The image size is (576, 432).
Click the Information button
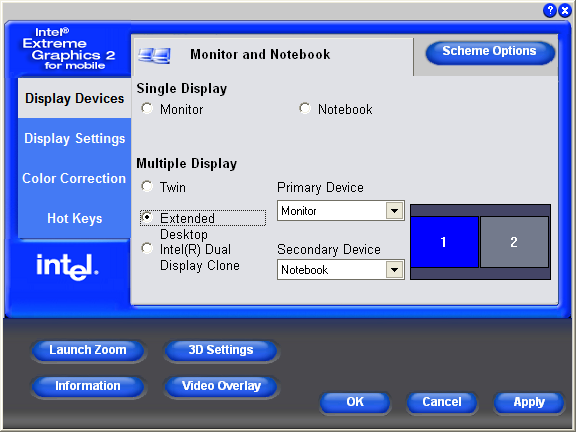[x=88, y=386]
